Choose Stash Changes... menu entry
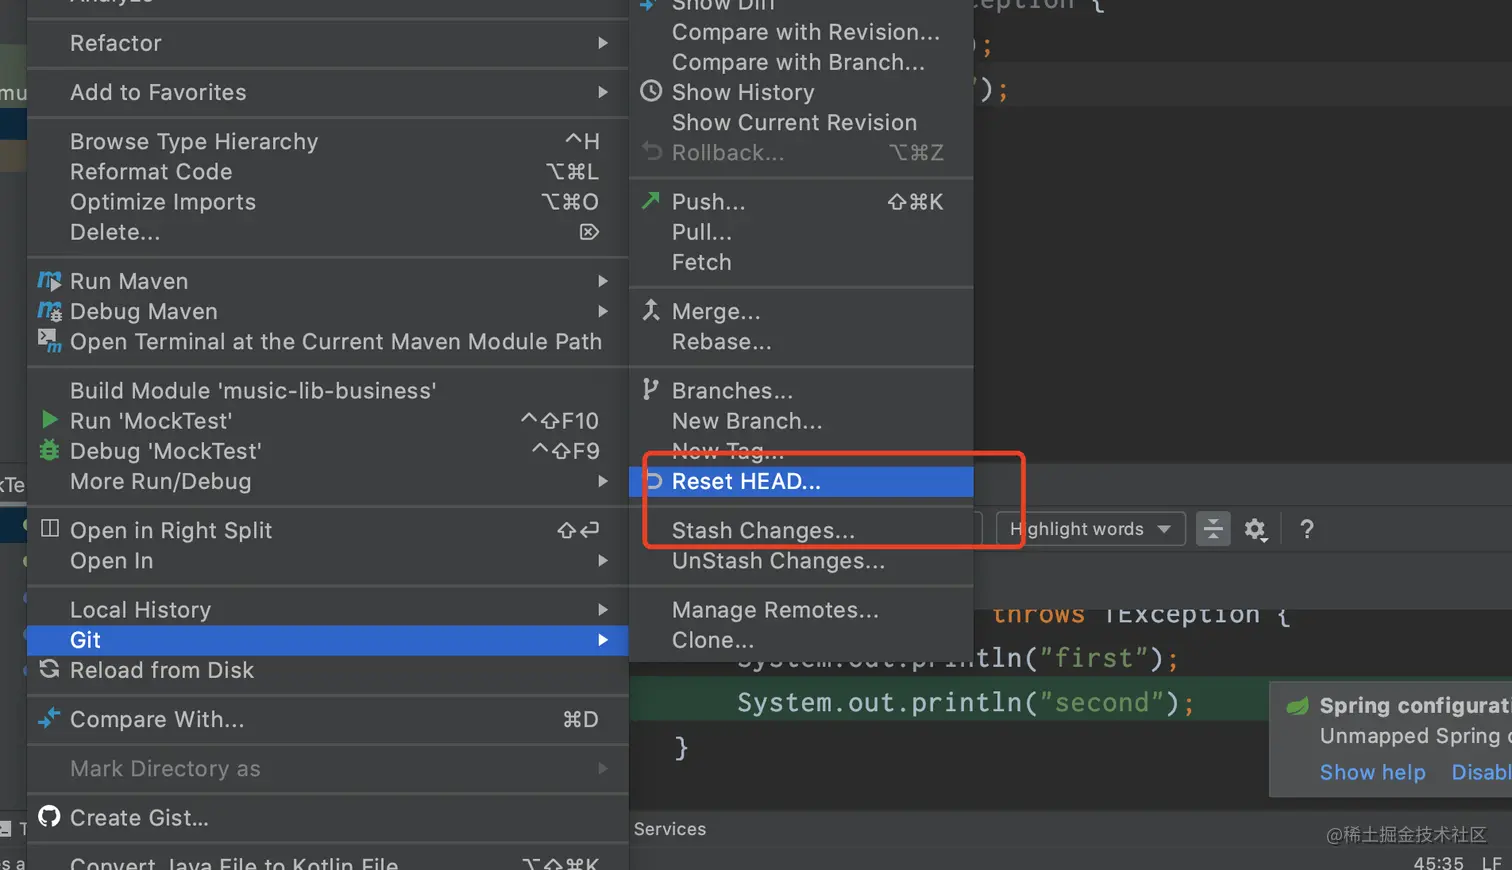This screenshot has height=870, width=1512. [x=763, y=530]
